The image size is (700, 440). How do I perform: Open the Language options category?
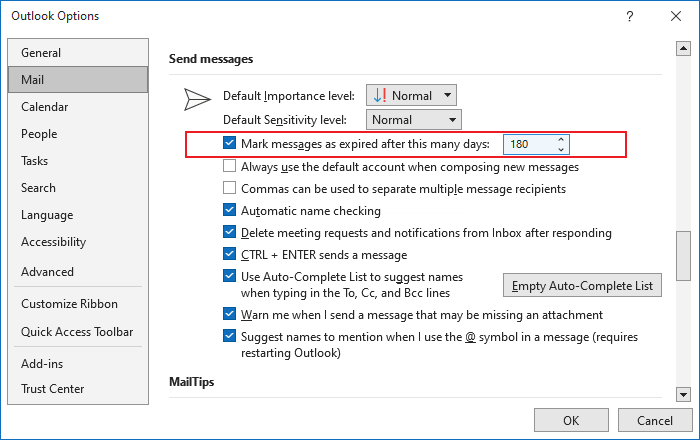78,215
